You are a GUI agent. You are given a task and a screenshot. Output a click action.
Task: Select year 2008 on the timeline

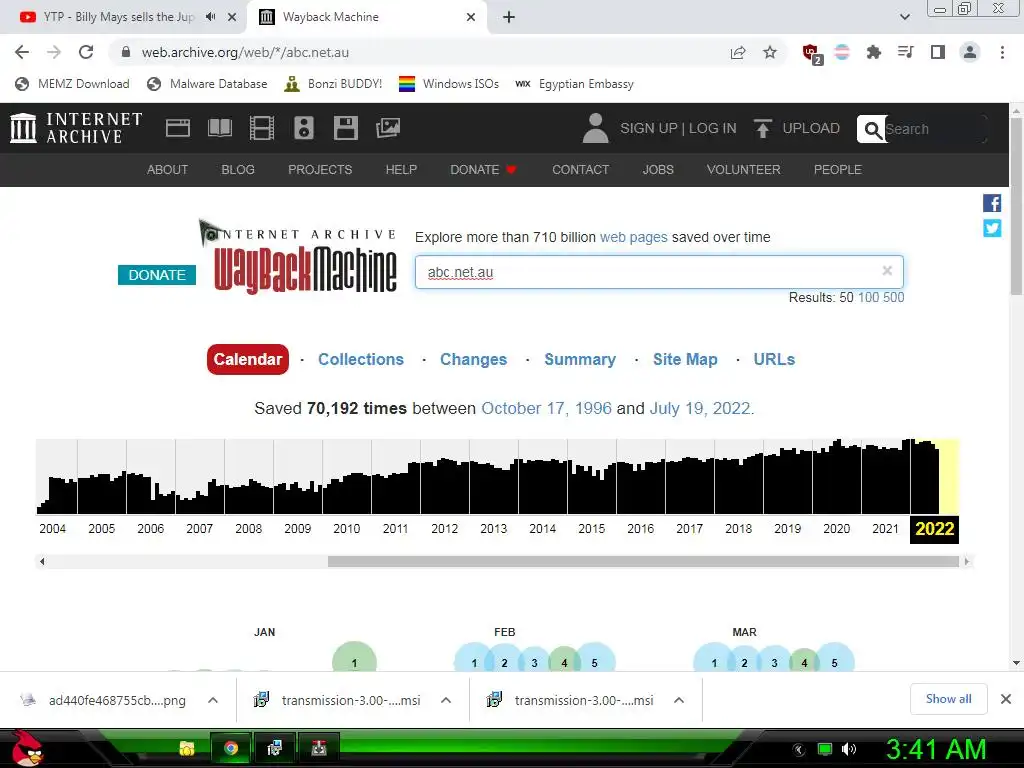[x=249, y=529]
